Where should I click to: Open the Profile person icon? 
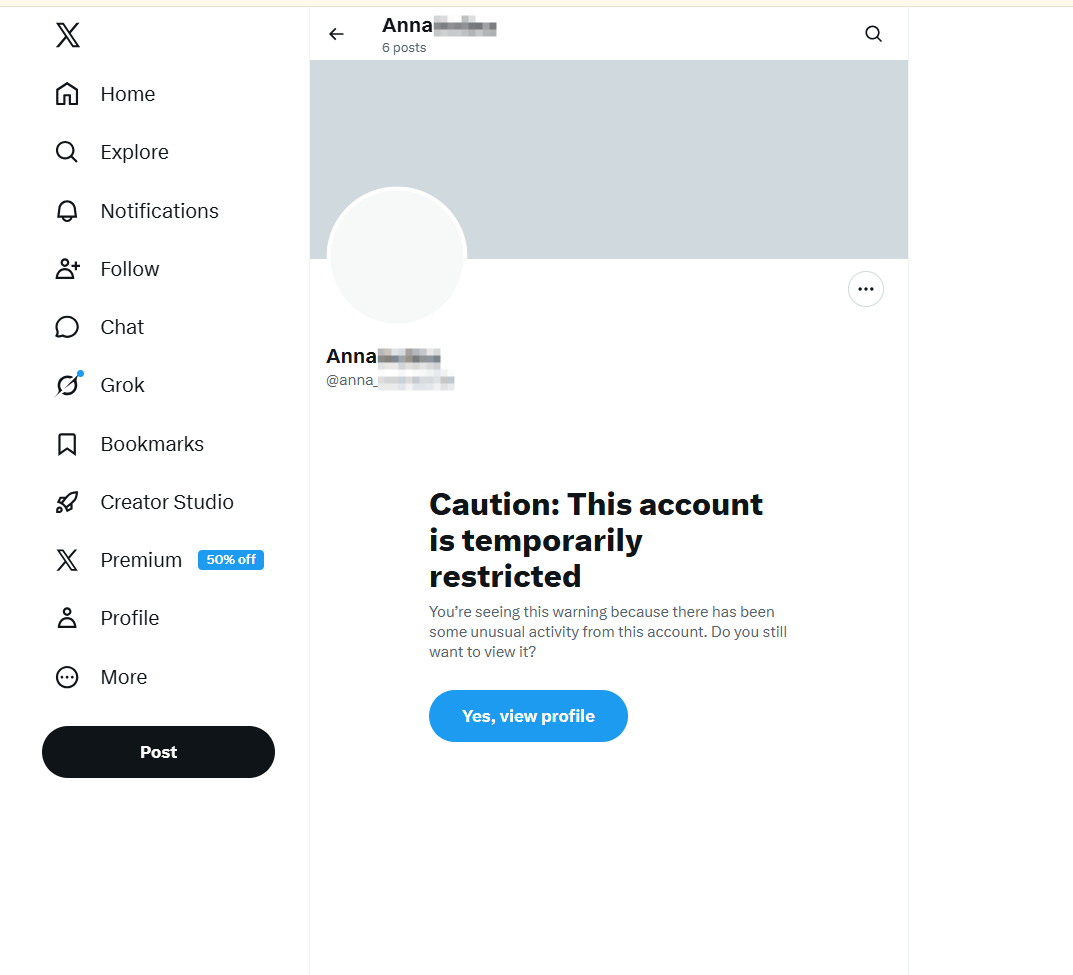[x=67, y=618]
